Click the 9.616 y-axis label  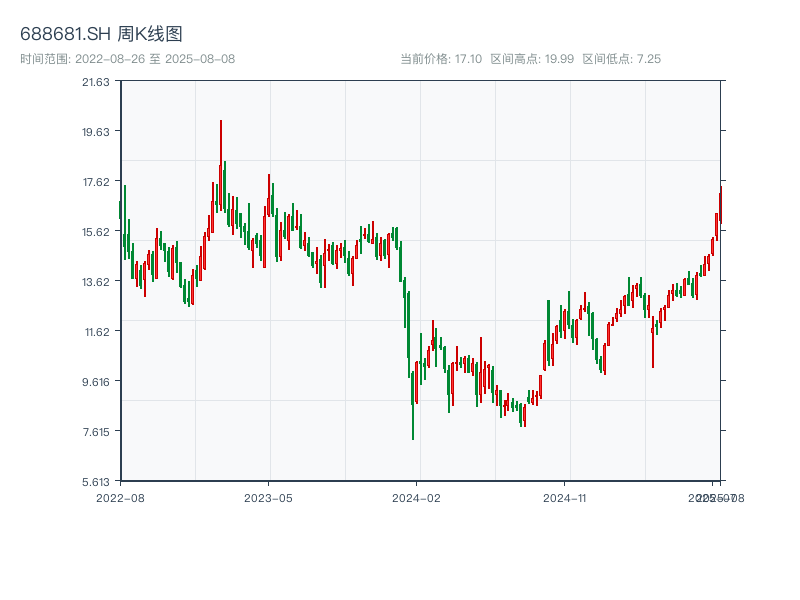click(96, 381)
